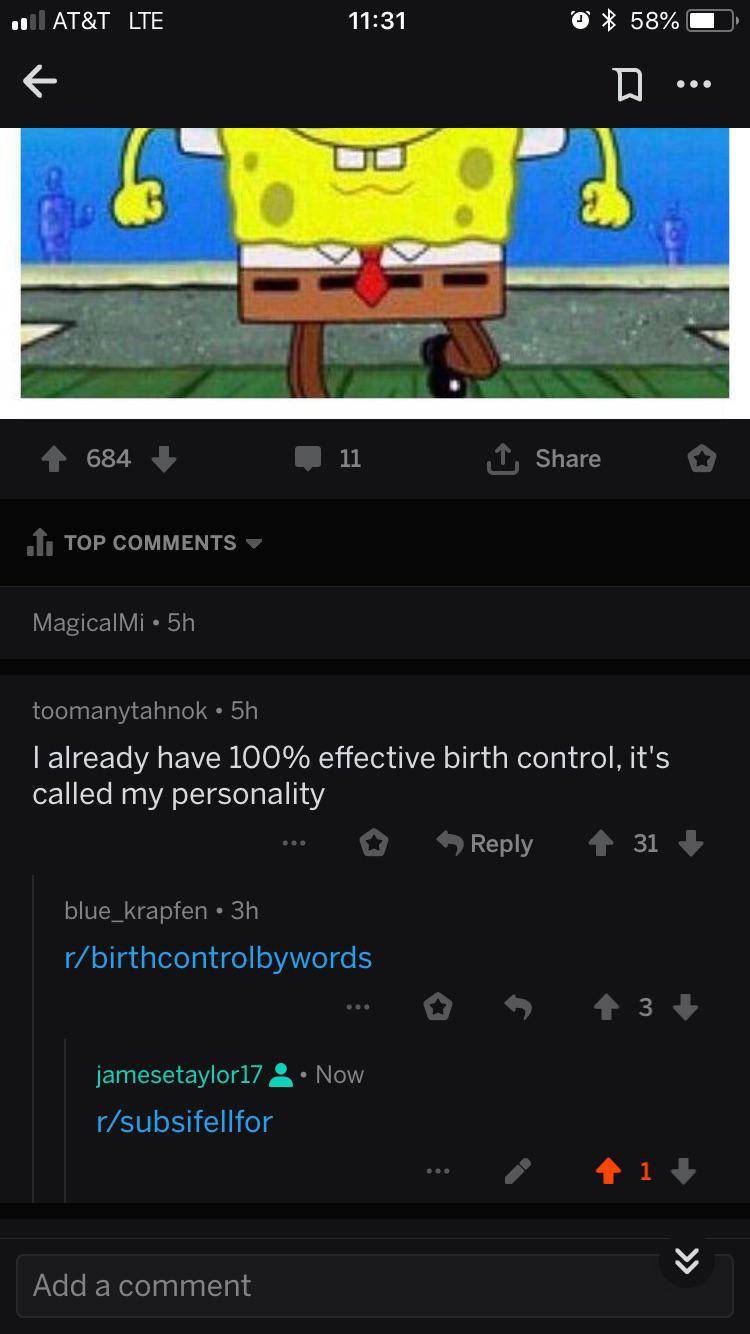Screen dimensions: 750x1334
Task: Save post with bookmark icon
Action: click(x=628, y=84)
